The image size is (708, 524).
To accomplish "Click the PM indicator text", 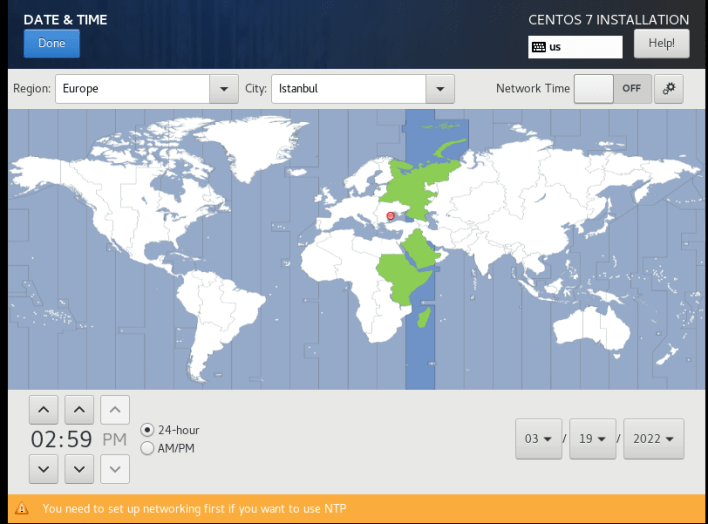I will (x=115, y=440).
